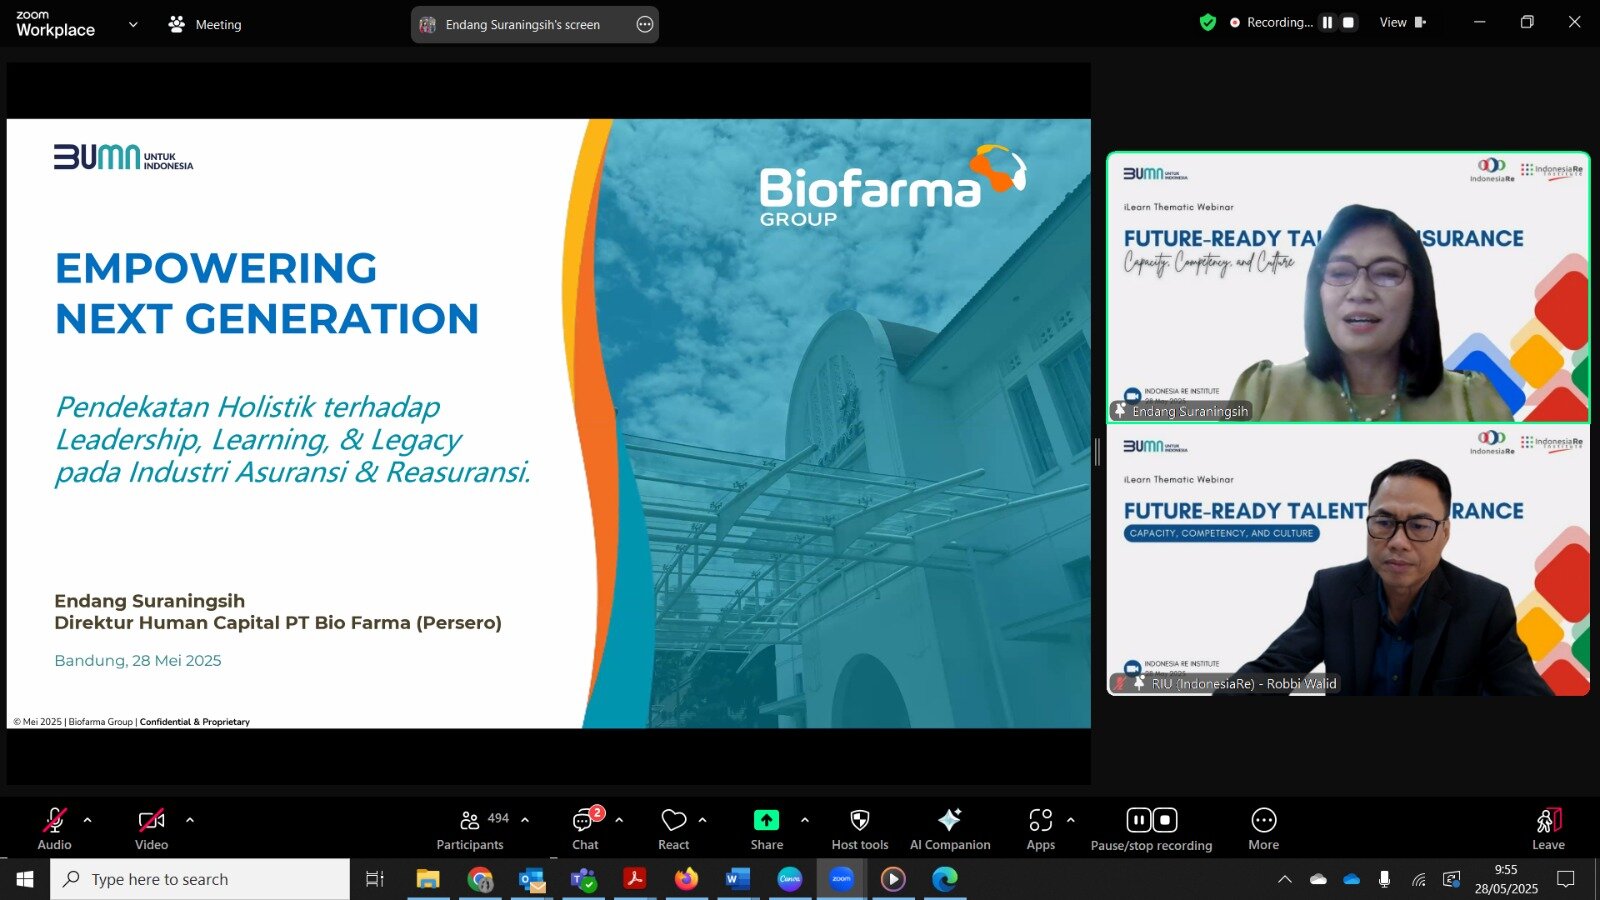Open React emoji reactions
1600x900 pixels.
point(673,829)
